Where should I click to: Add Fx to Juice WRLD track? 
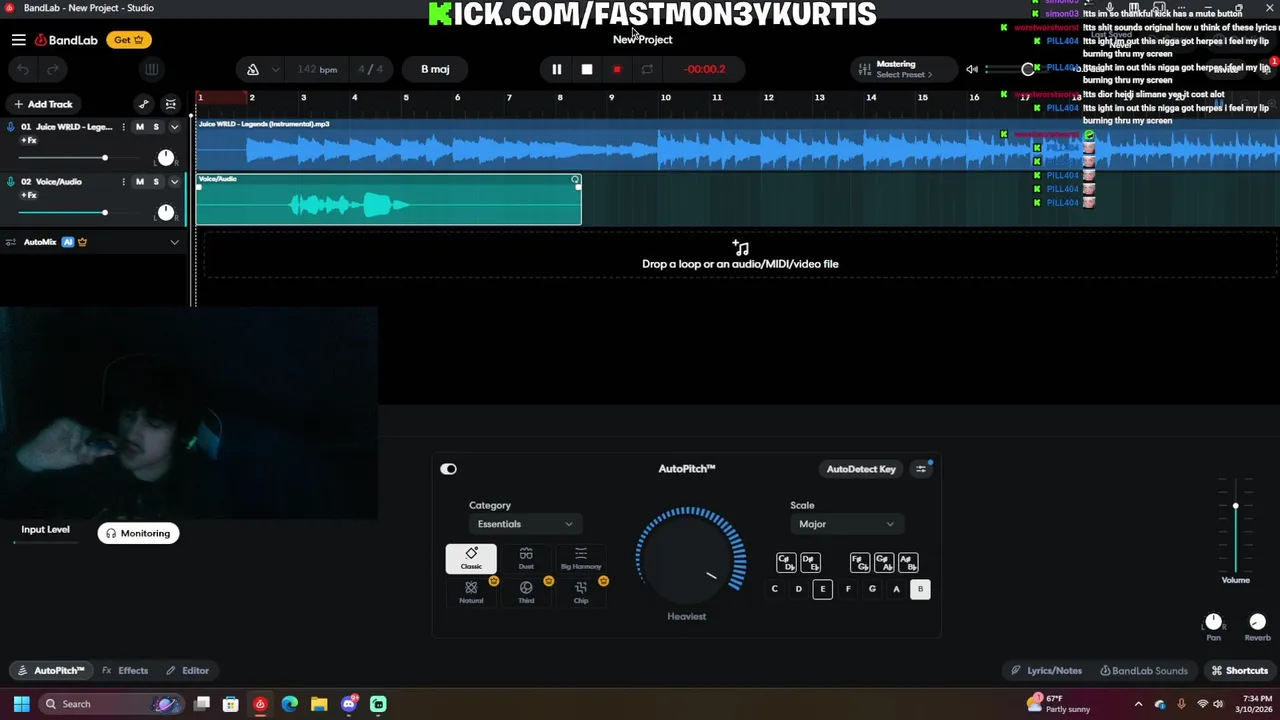[28, 140]
